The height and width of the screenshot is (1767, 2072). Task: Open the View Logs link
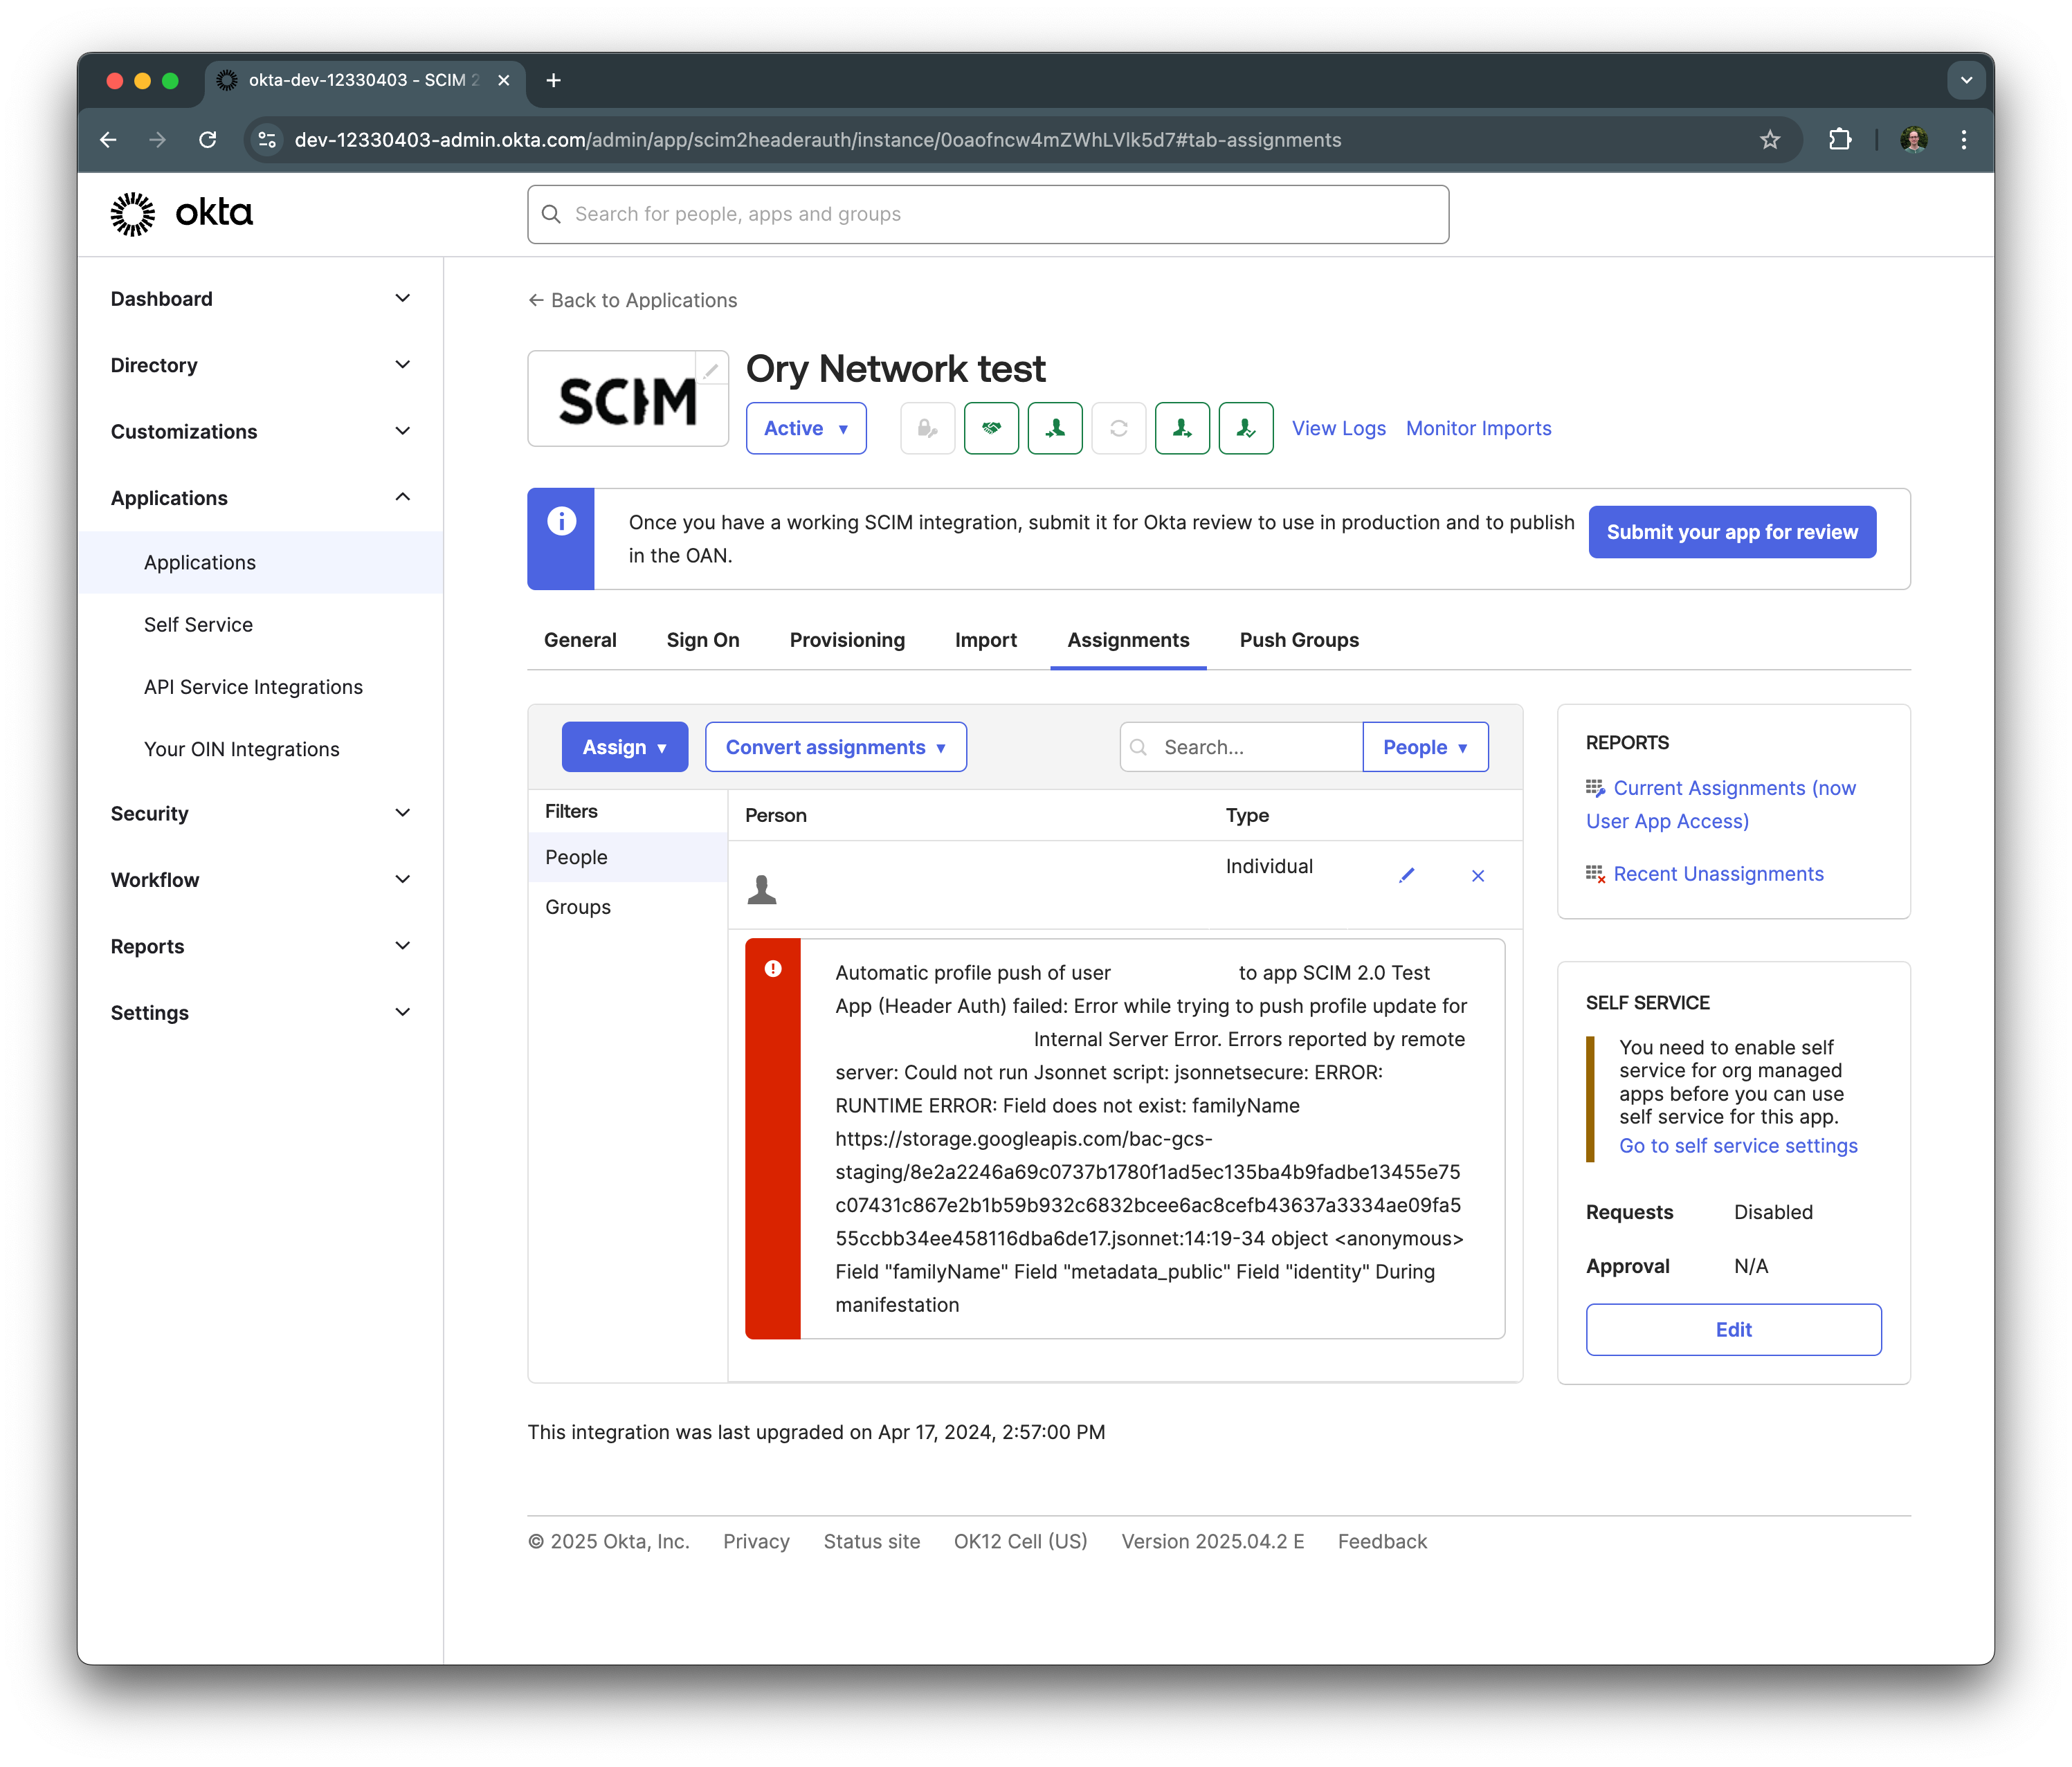[1338, 428]
